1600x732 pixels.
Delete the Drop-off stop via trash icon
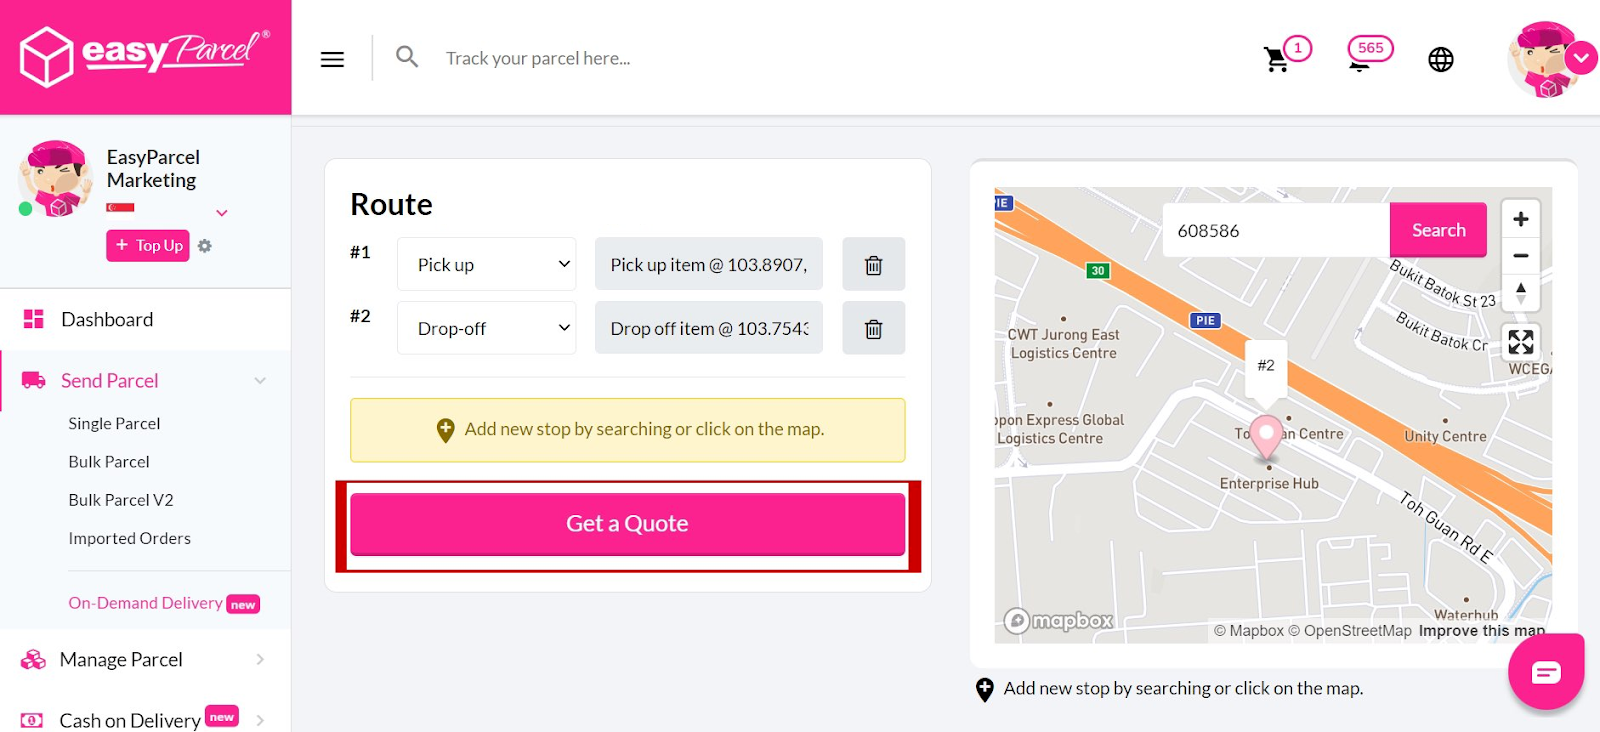[x=873, y=327]
